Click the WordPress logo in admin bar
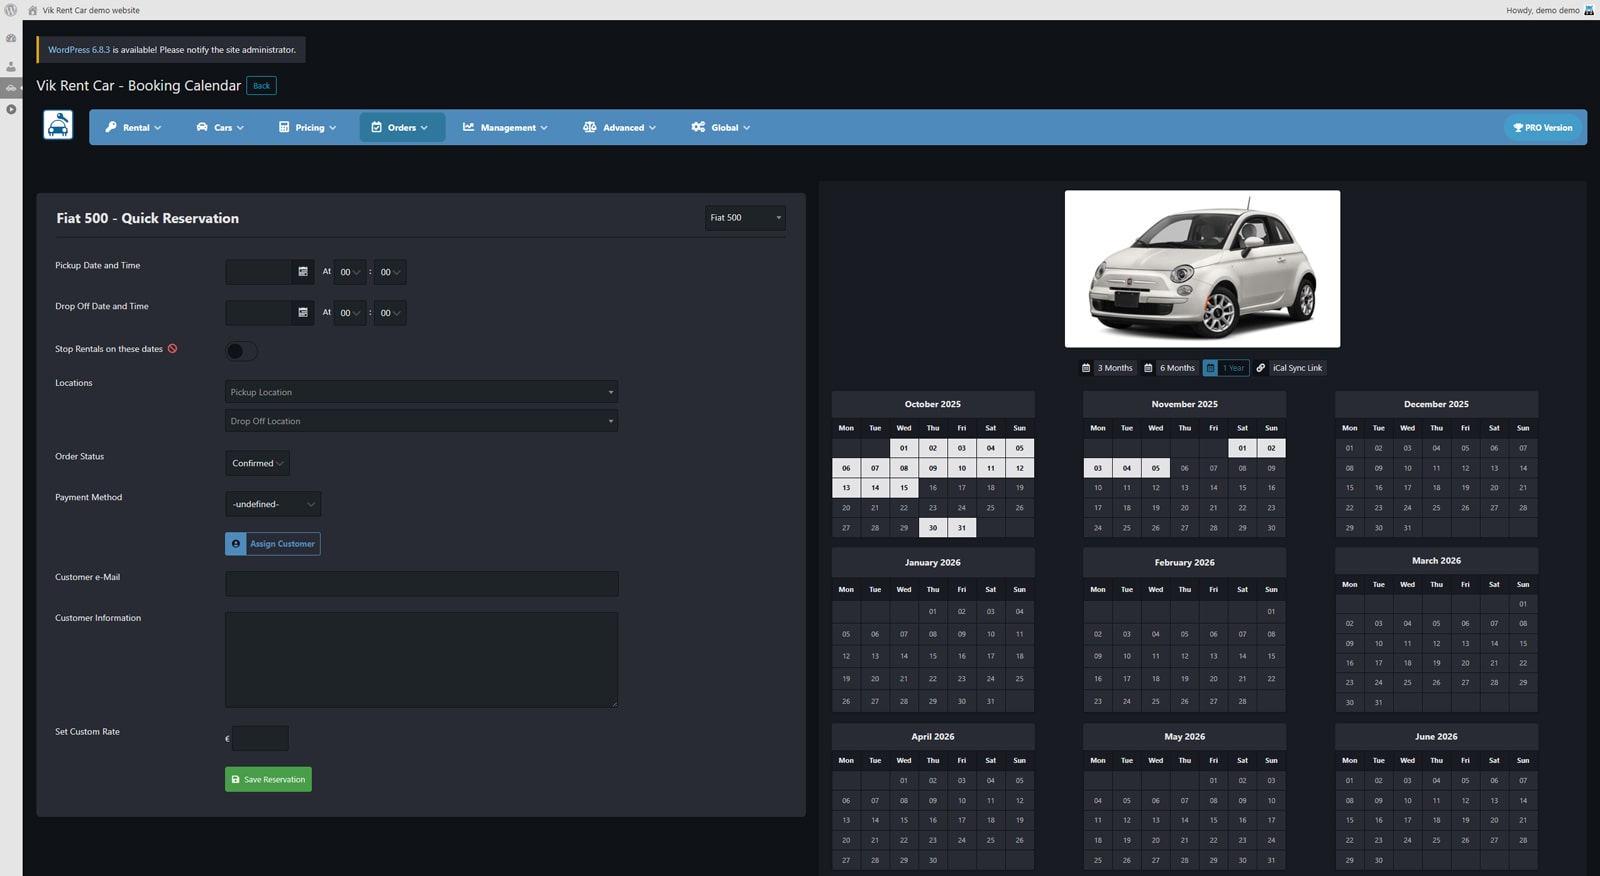The height and width of the screenshot is (876, 1600). 11,10
